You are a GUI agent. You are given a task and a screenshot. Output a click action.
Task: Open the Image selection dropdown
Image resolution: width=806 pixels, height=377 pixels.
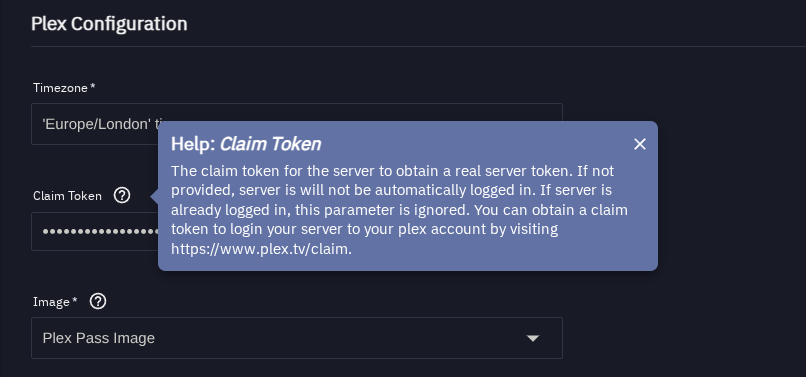297,338
